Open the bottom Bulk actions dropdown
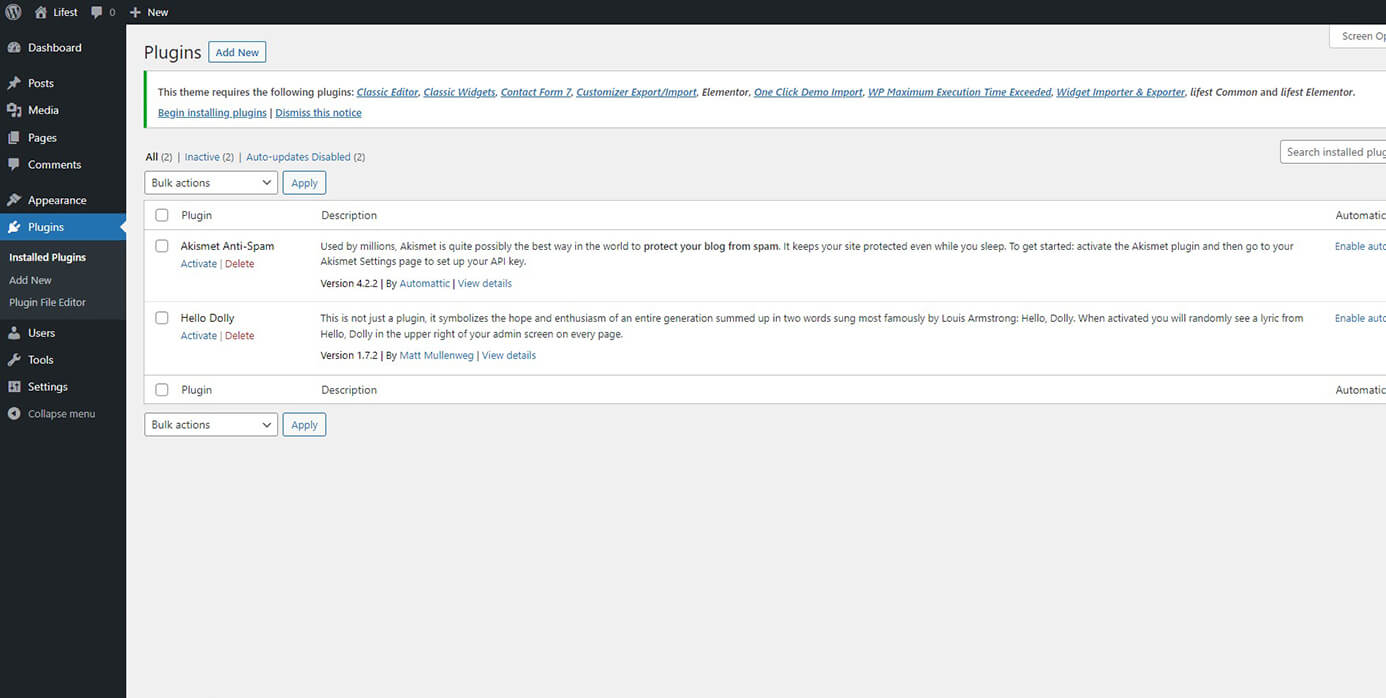 211,425
